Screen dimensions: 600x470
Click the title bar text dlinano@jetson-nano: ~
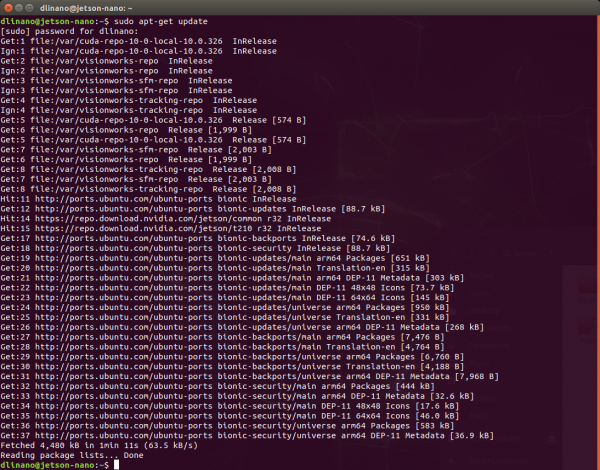86,8
